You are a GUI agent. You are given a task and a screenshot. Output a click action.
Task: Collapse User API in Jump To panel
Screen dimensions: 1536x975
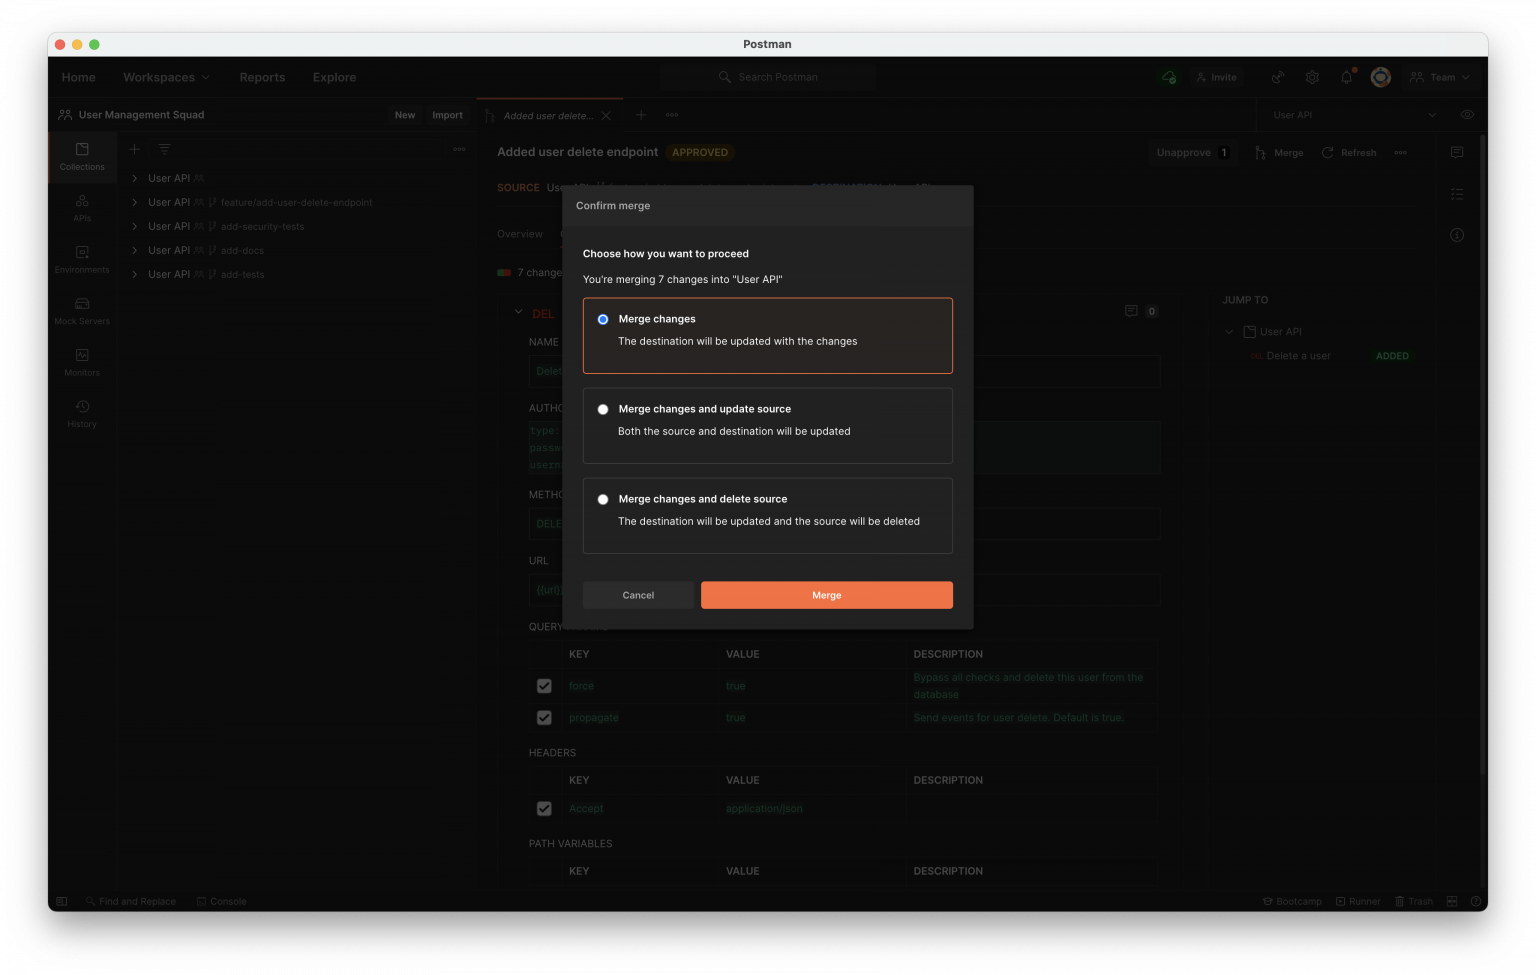1229,332
